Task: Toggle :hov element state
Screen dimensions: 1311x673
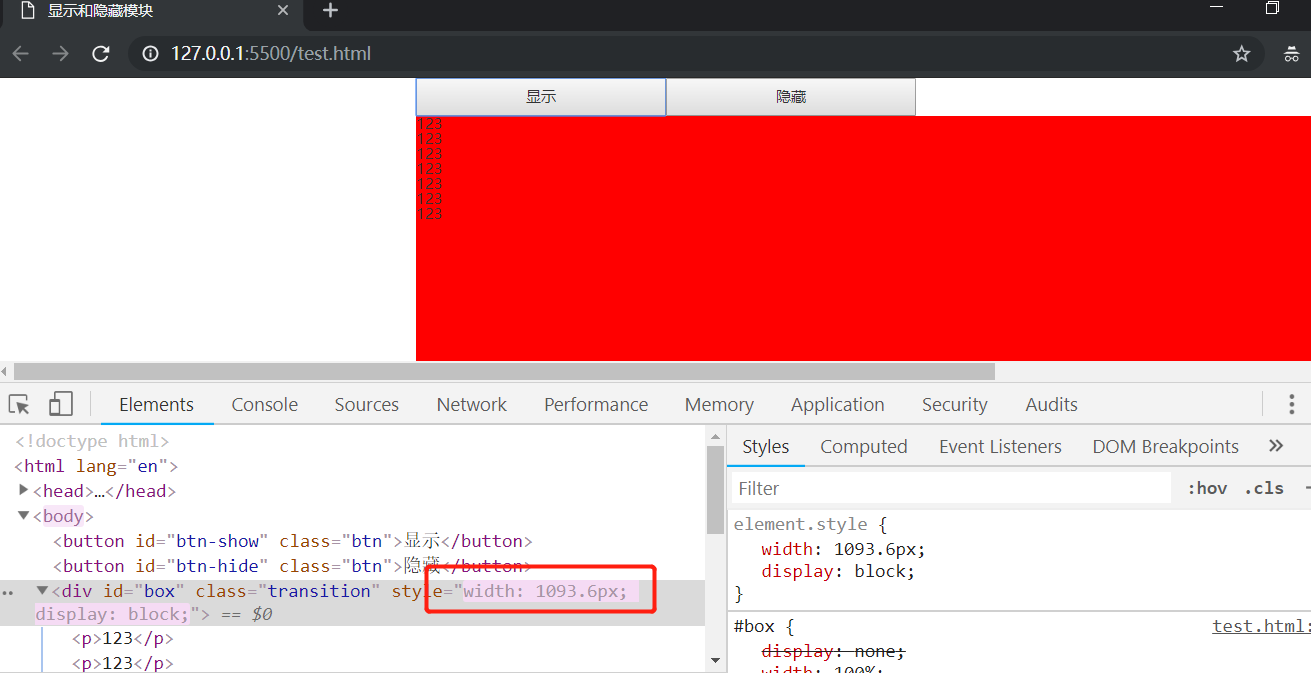Action: [x=1207, y=488]
